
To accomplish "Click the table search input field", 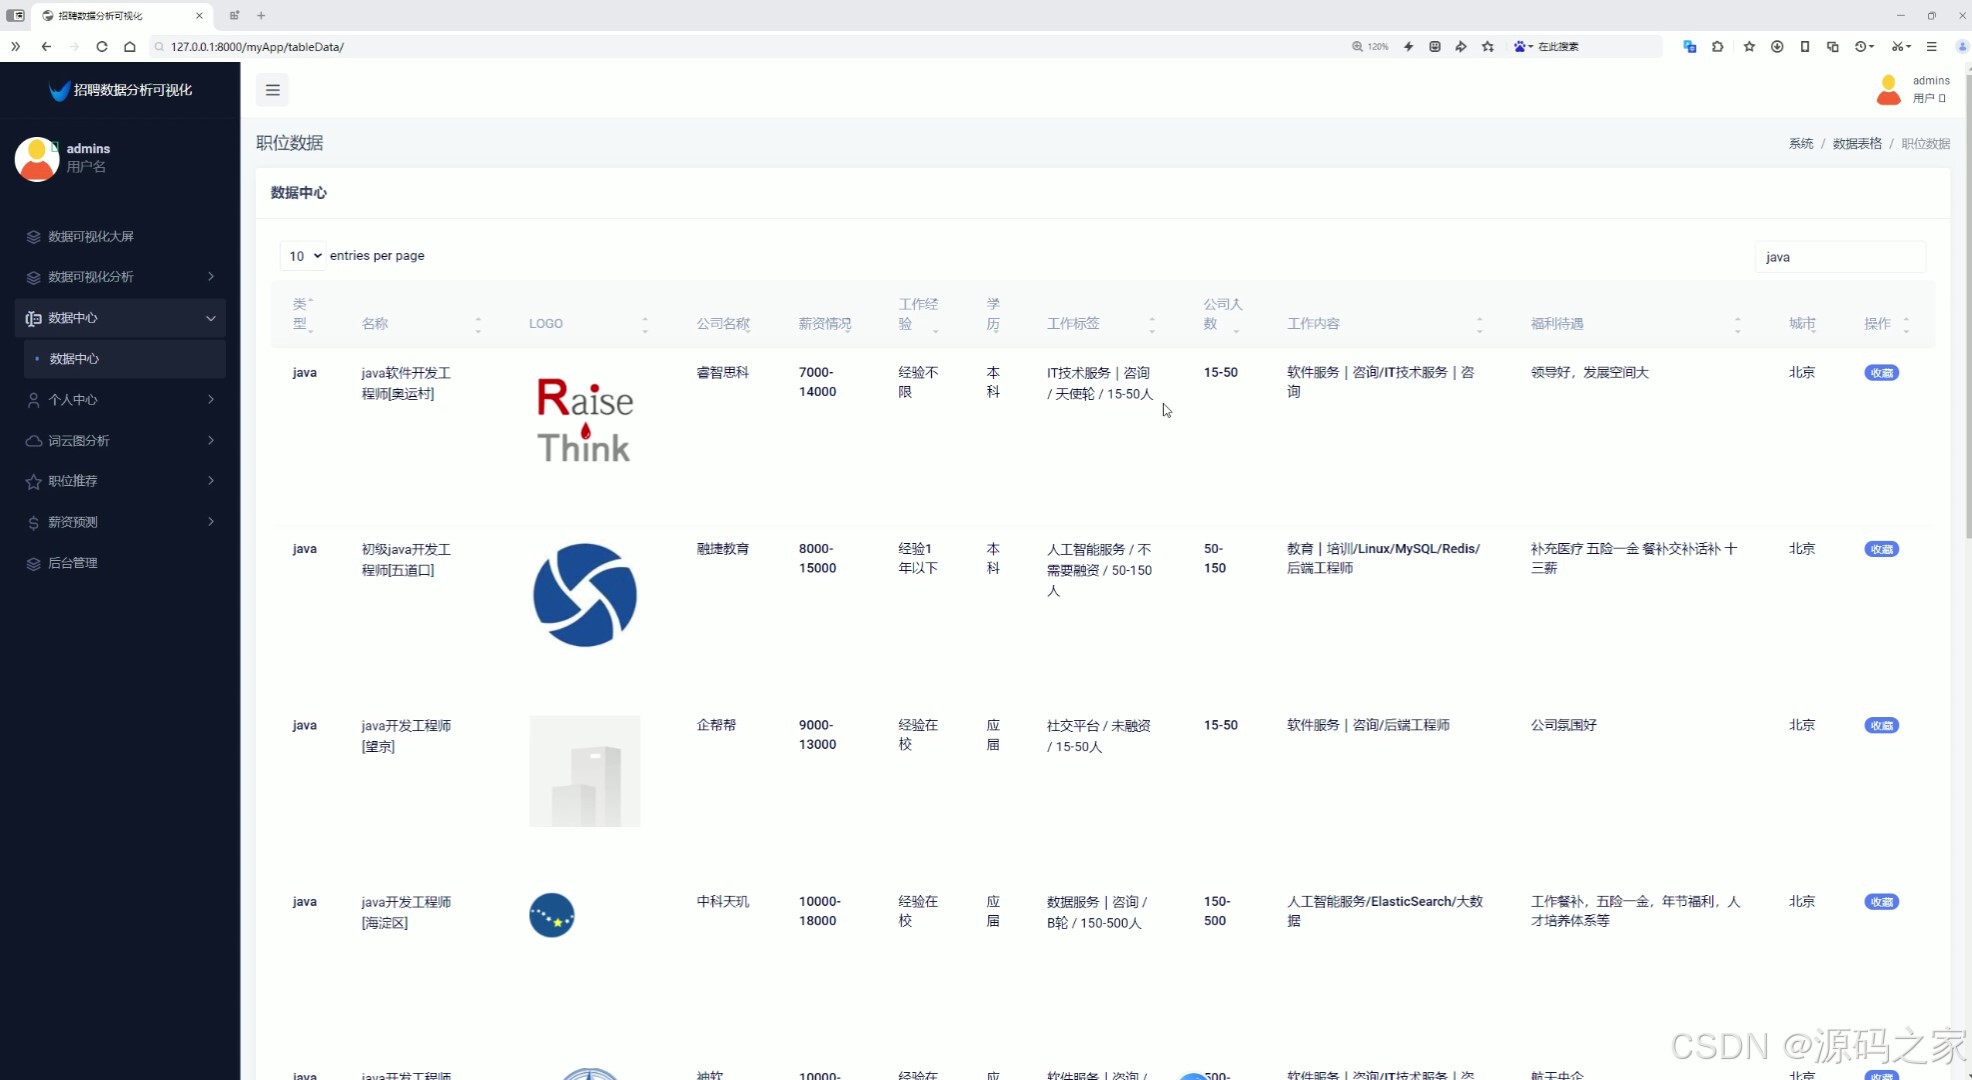I will 1839,257.
